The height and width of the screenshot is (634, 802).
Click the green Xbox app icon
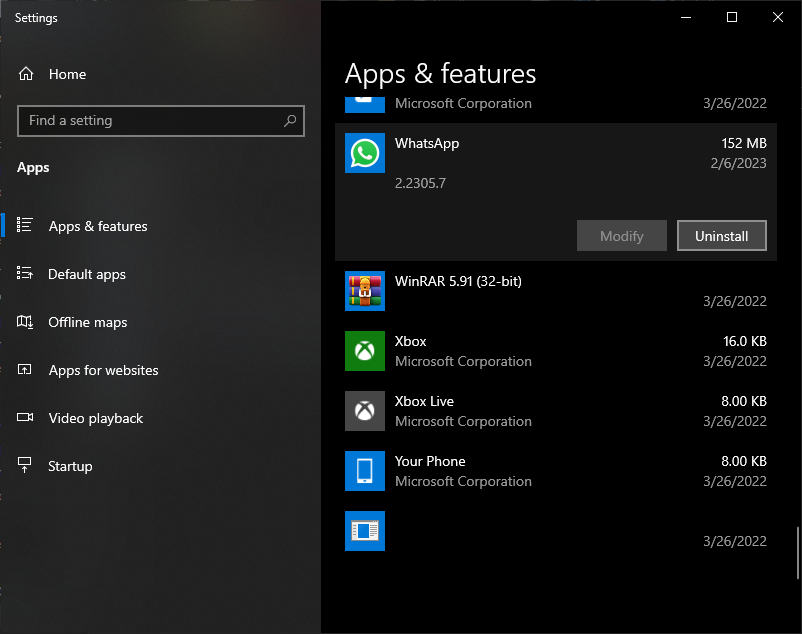365,351
